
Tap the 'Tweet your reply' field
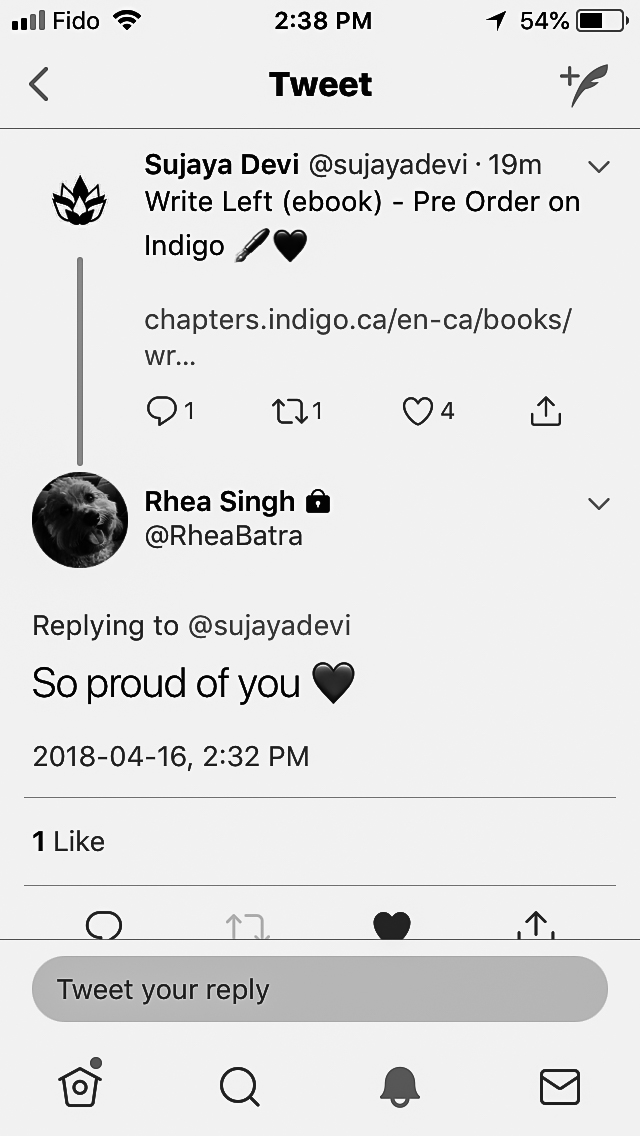click(320, 990)
